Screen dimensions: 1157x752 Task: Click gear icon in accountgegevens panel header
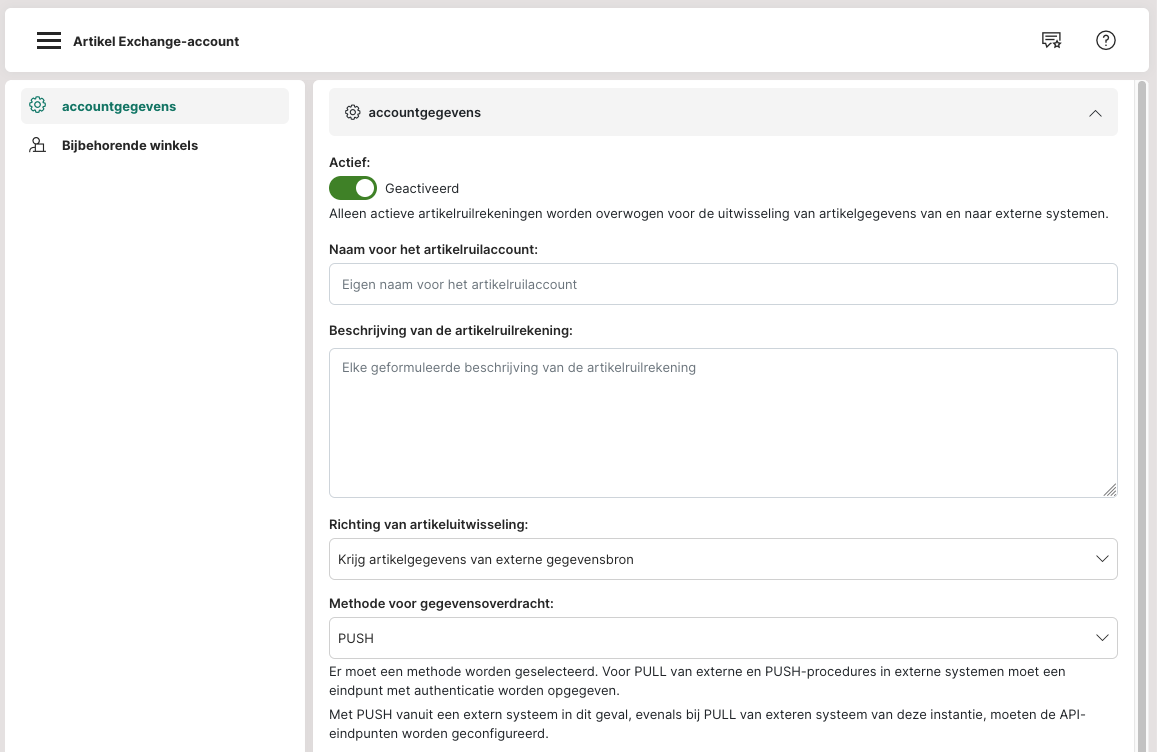coord(352,113)
